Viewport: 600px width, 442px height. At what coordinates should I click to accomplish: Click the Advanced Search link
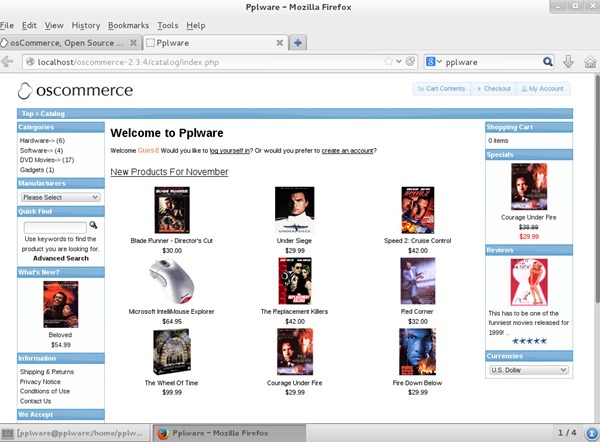(61, 258)
